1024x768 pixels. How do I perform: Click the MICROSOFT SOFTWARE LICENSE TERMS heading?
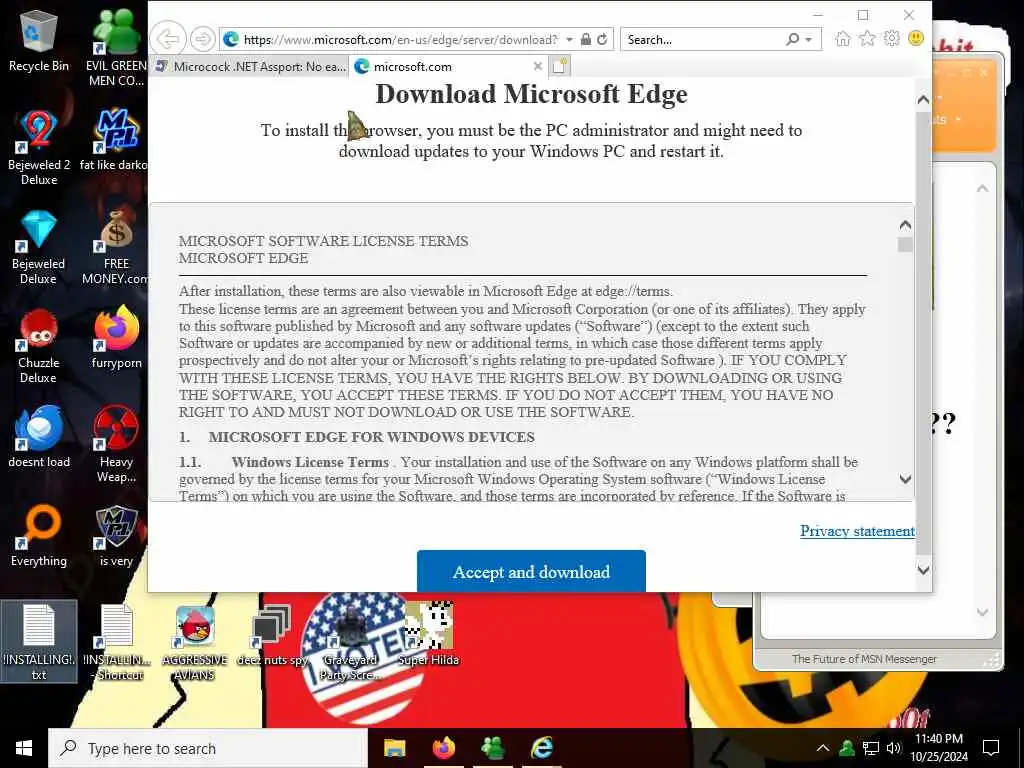[x=323, y=241]
